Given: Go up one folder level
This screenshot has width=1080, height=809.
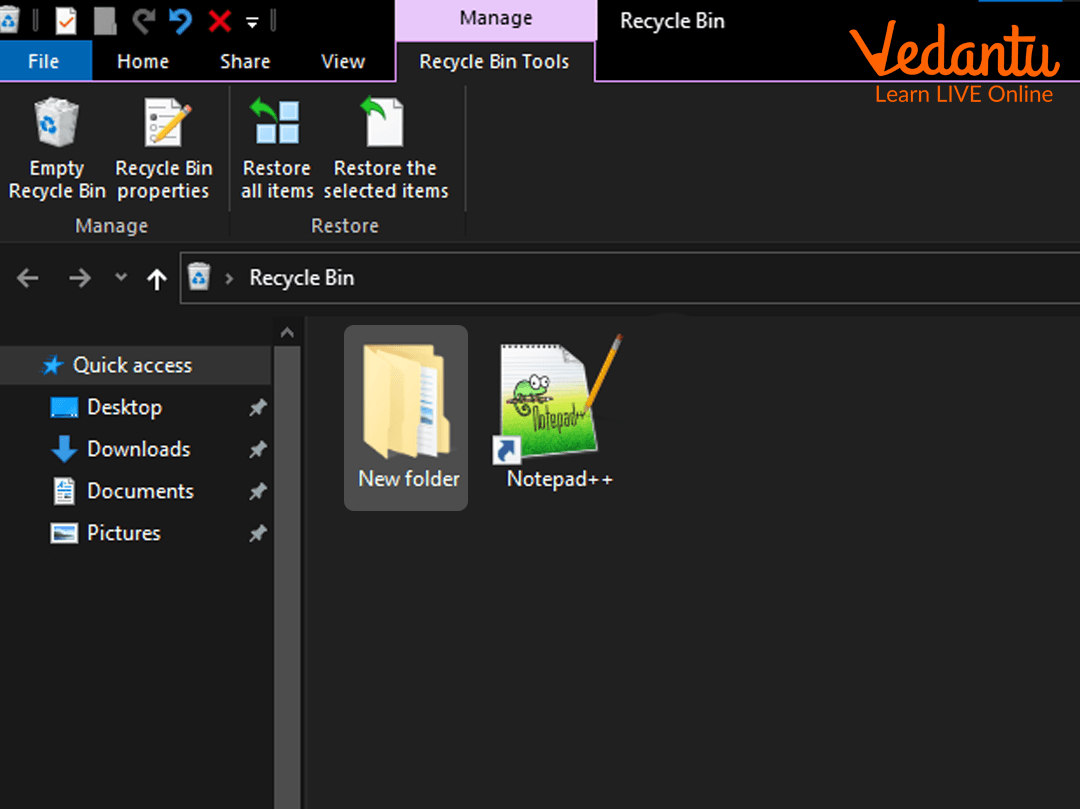Looking at the screenshot, I should (156, 279).
